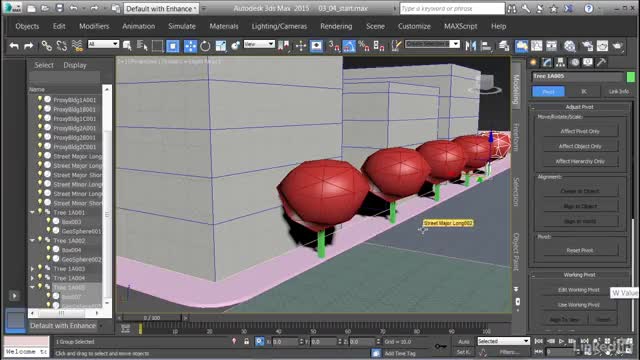Click the Reset Pivot button

pos(580,251)
